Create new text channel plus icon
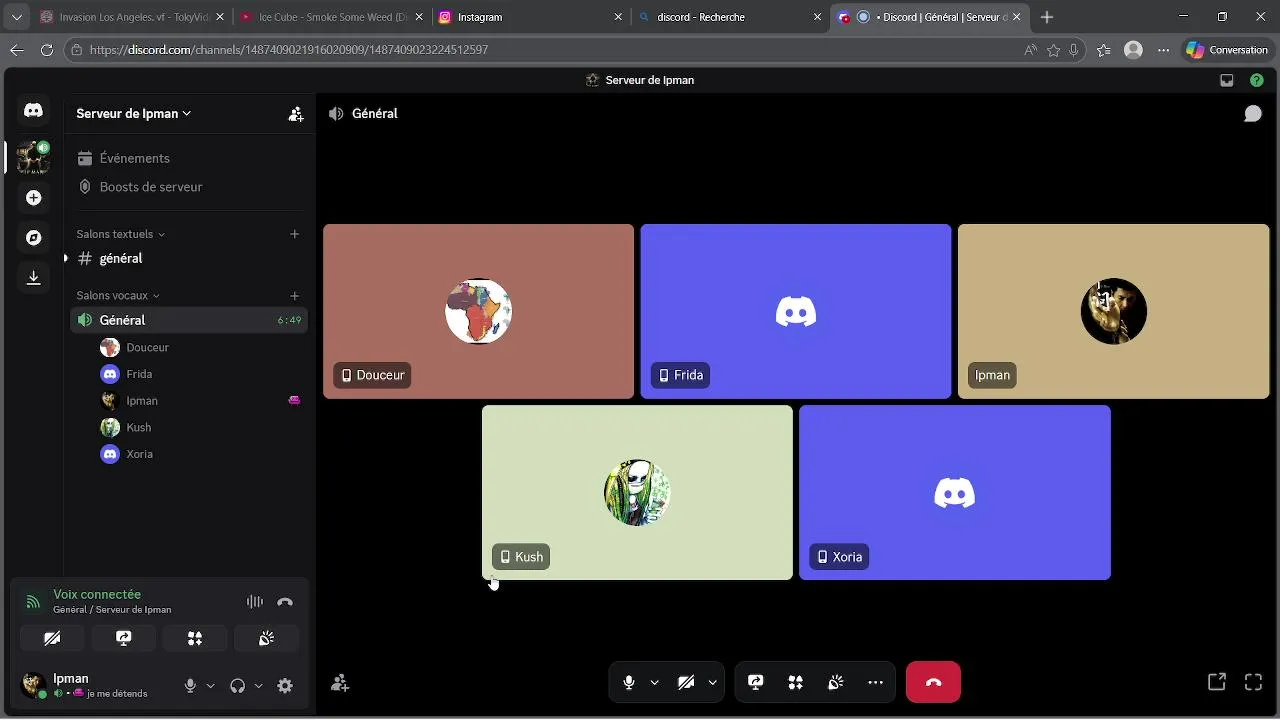Screen dimensions: 1280x720 294,234
